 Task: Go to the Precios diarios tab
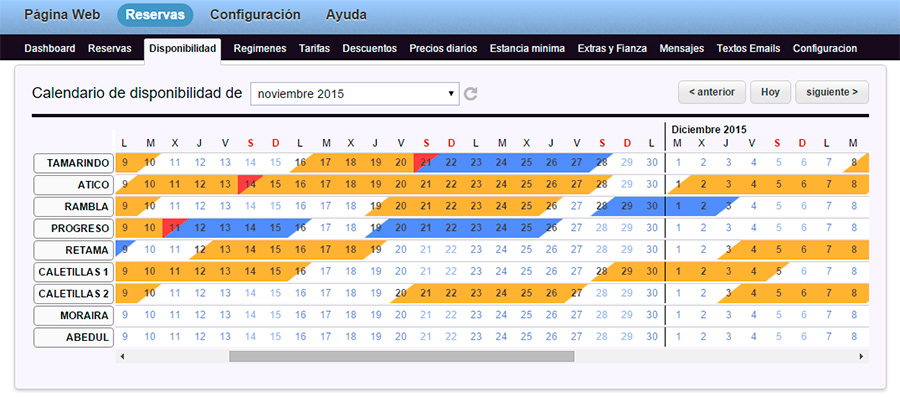pos(443,49)
